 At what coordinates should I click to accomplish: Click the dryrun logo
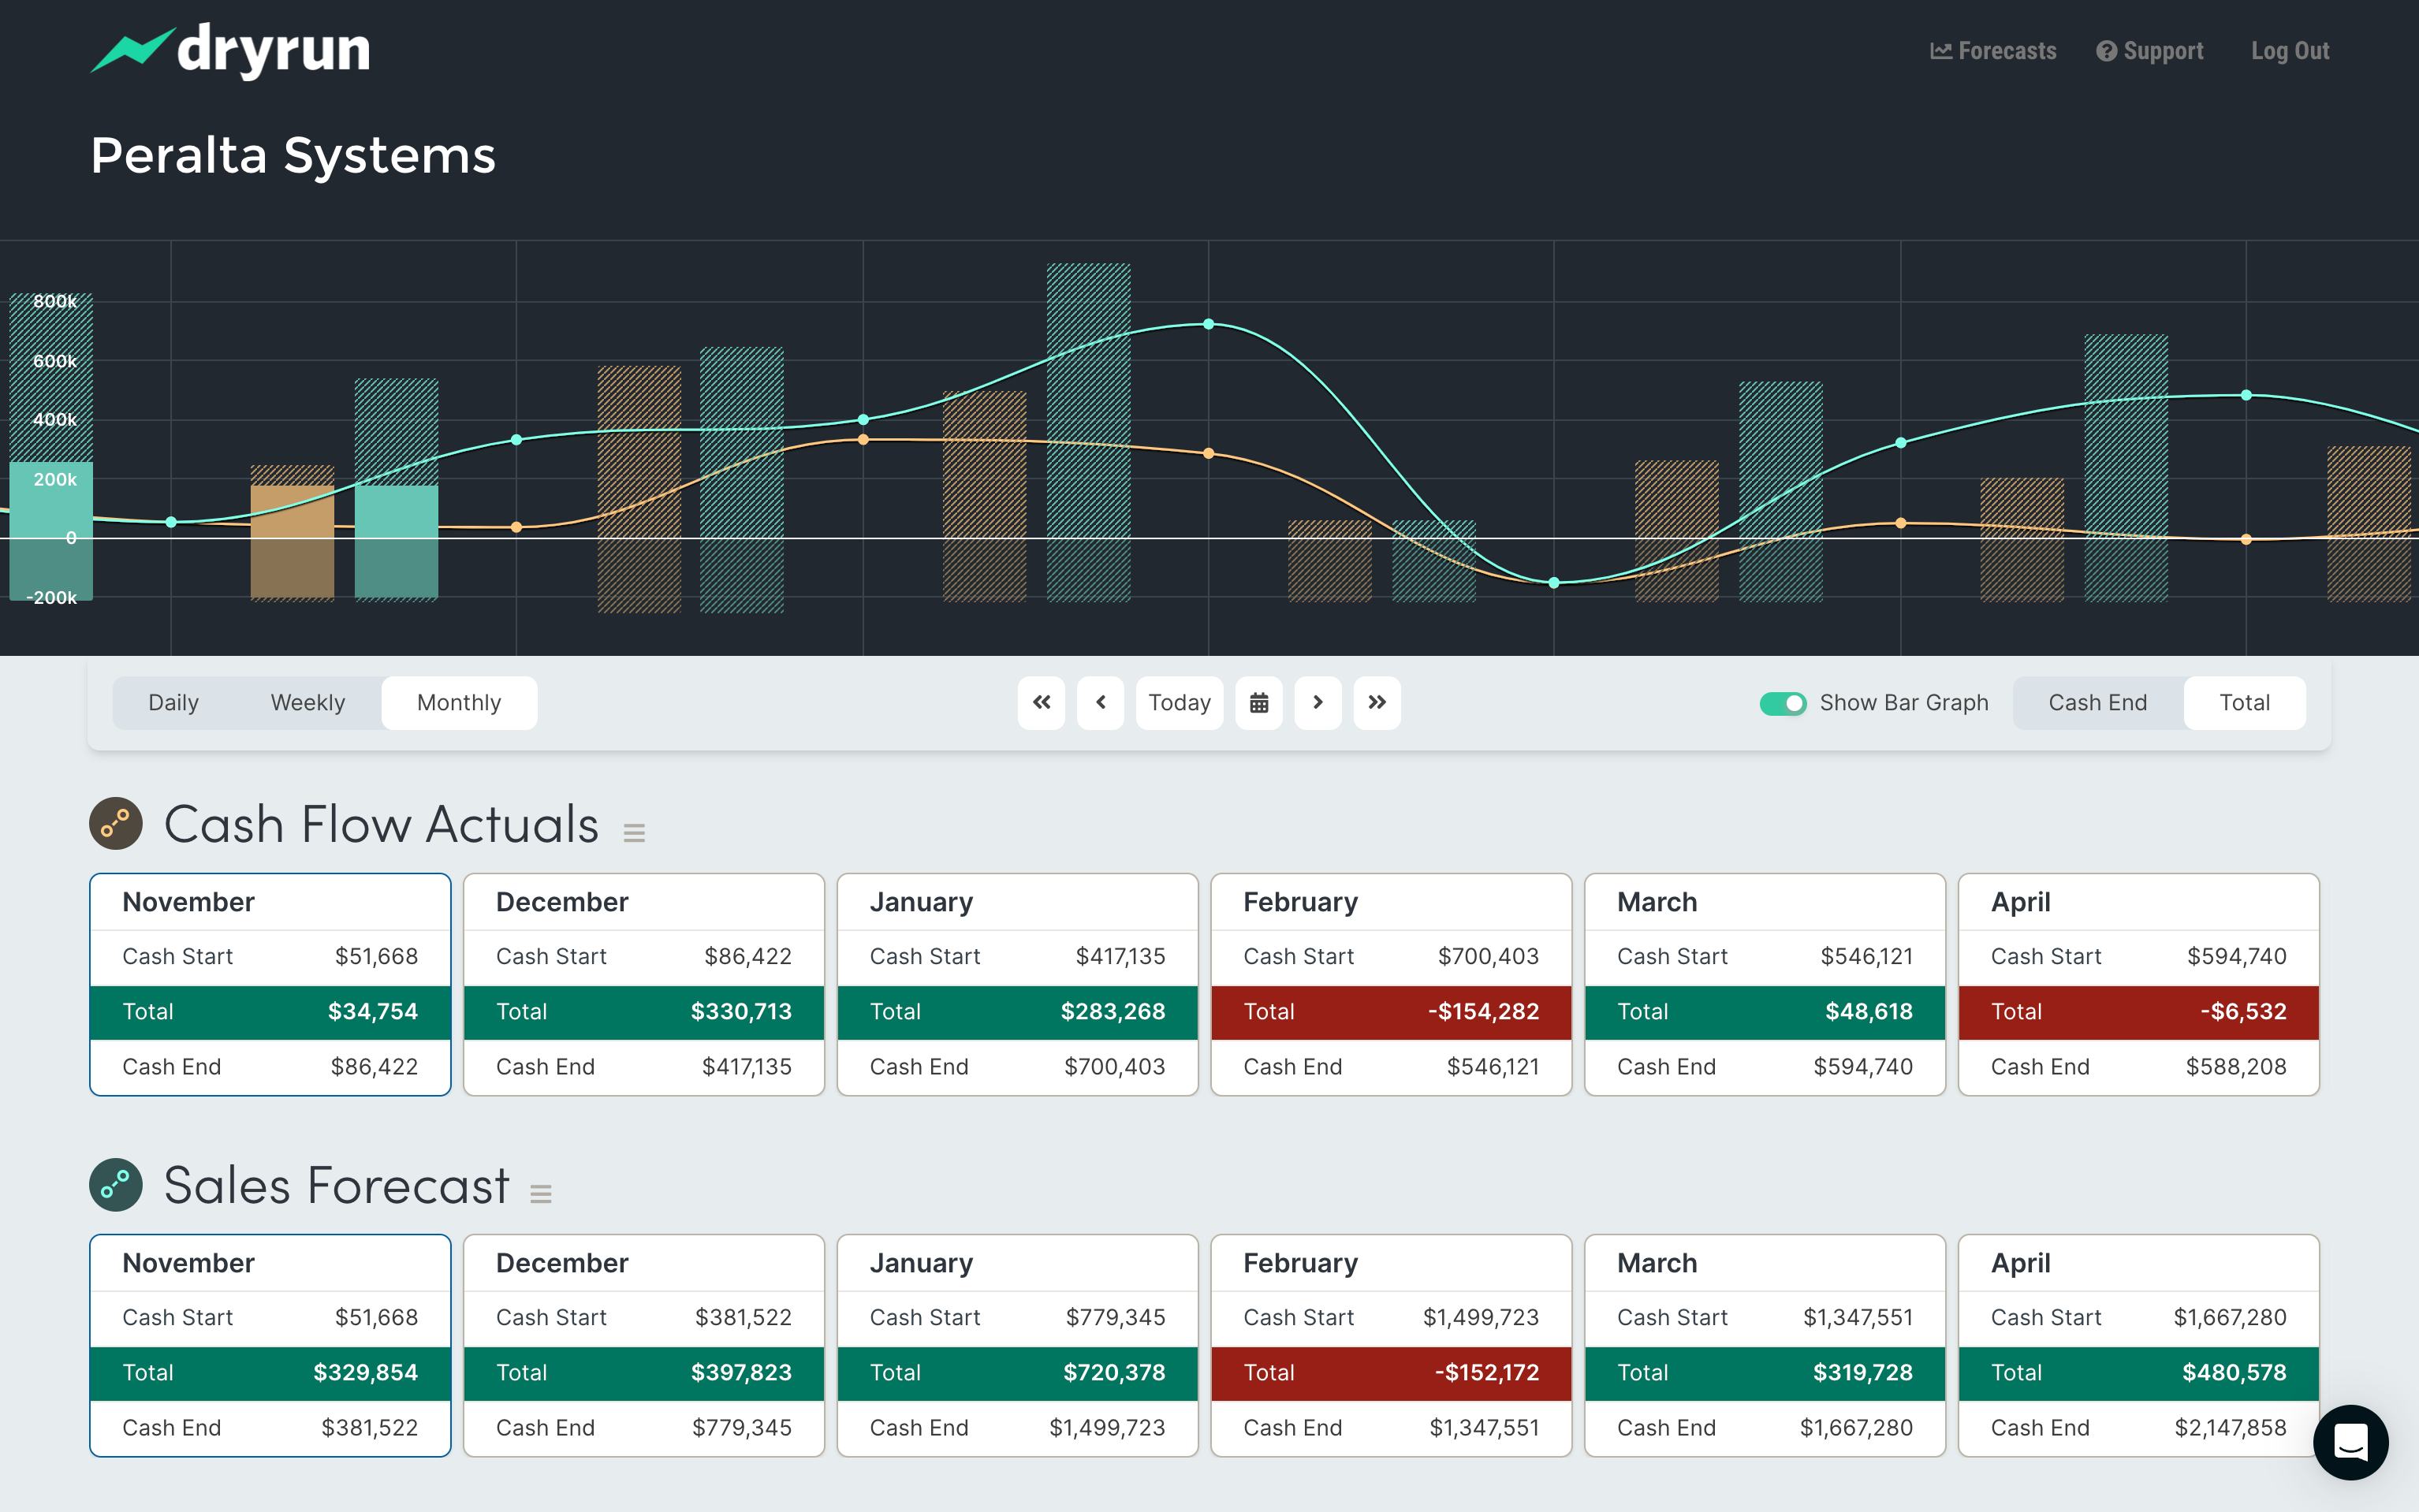click(231, 50)
